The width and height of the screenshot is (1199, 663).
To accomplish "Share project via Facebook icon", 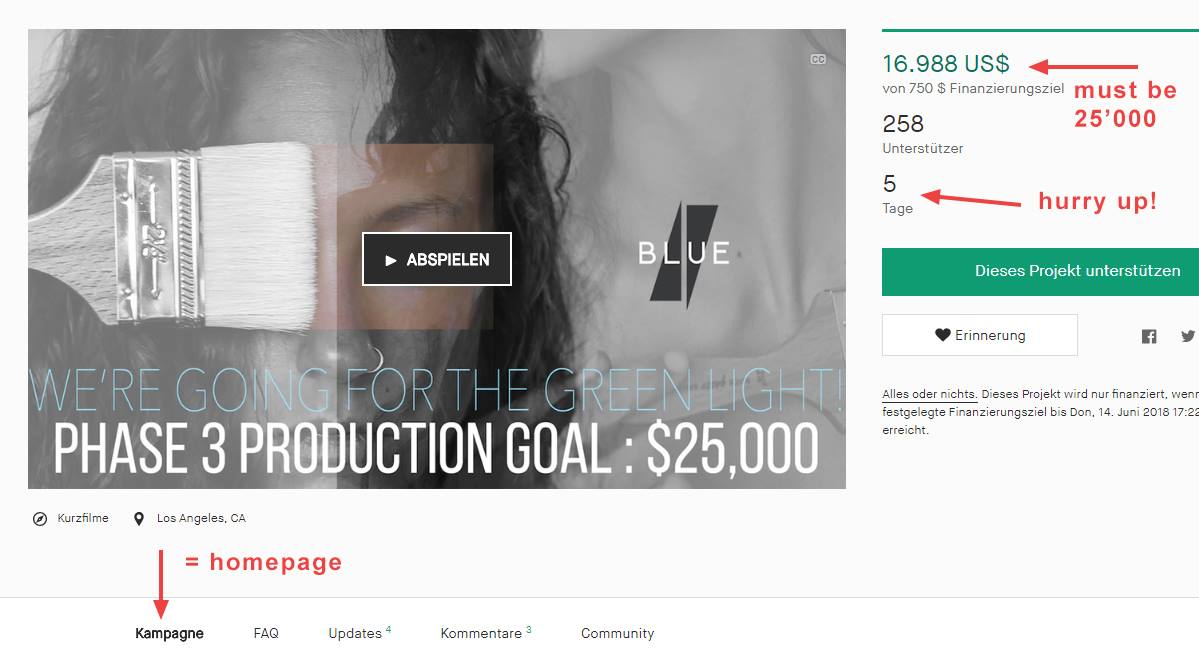I will 1149,336.
